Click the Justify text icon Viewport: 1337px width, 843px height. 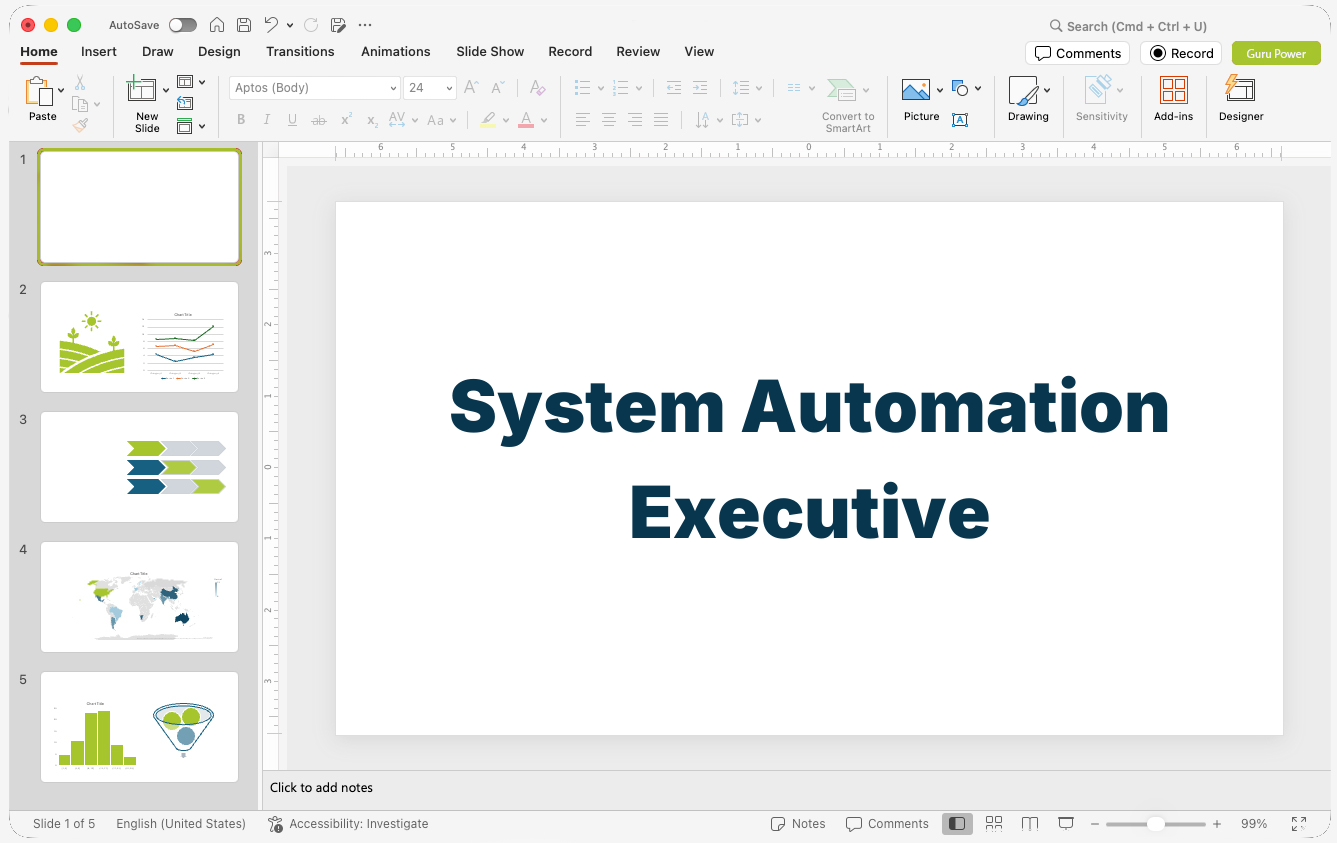point(661,120)
